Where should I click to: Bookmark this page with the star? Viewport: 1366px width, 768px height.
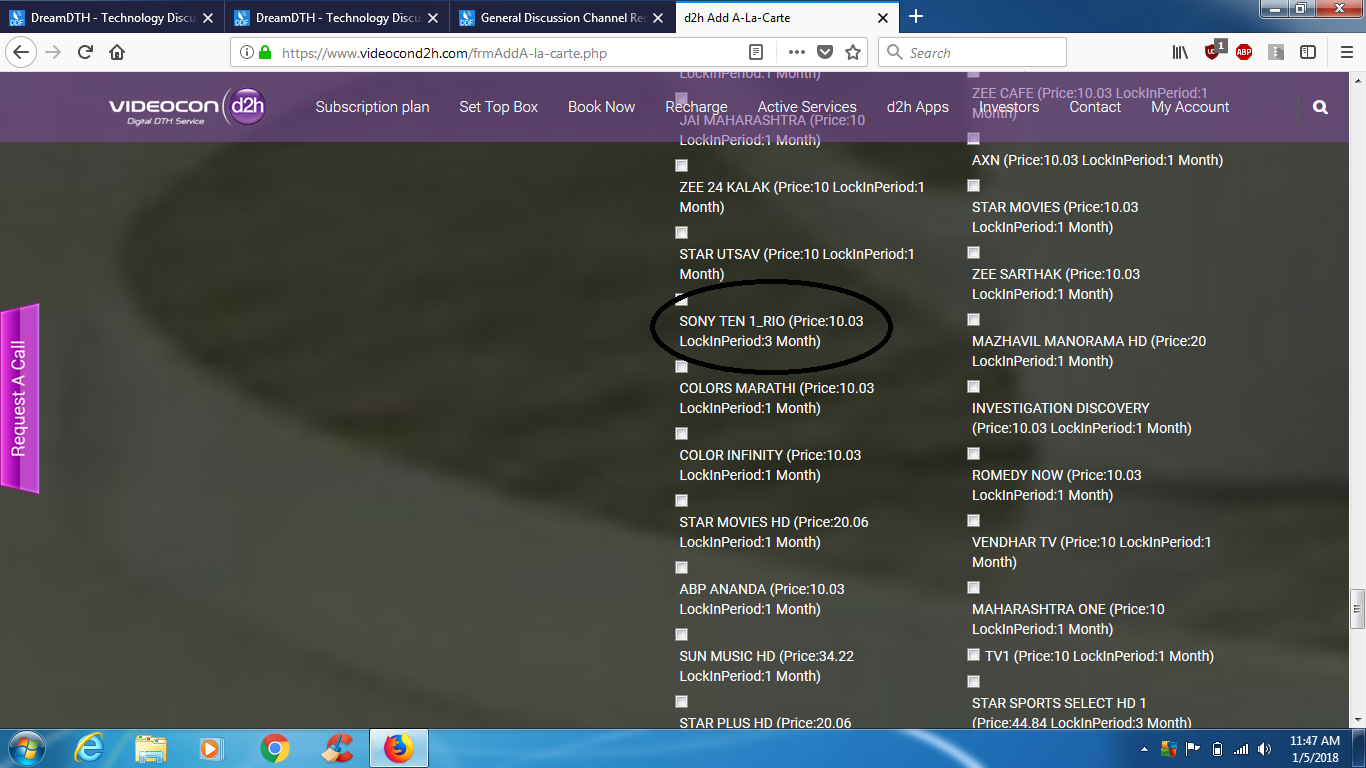tap(853, 52)
